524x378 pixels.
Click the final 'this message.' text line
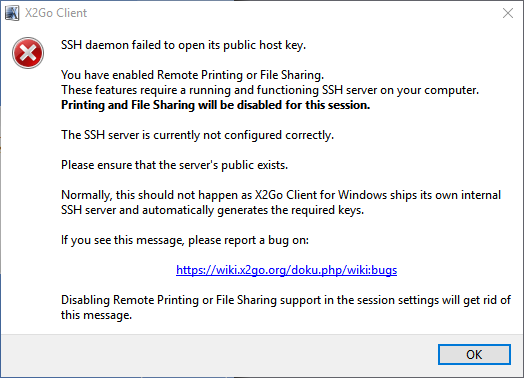(x=97, y=315)
